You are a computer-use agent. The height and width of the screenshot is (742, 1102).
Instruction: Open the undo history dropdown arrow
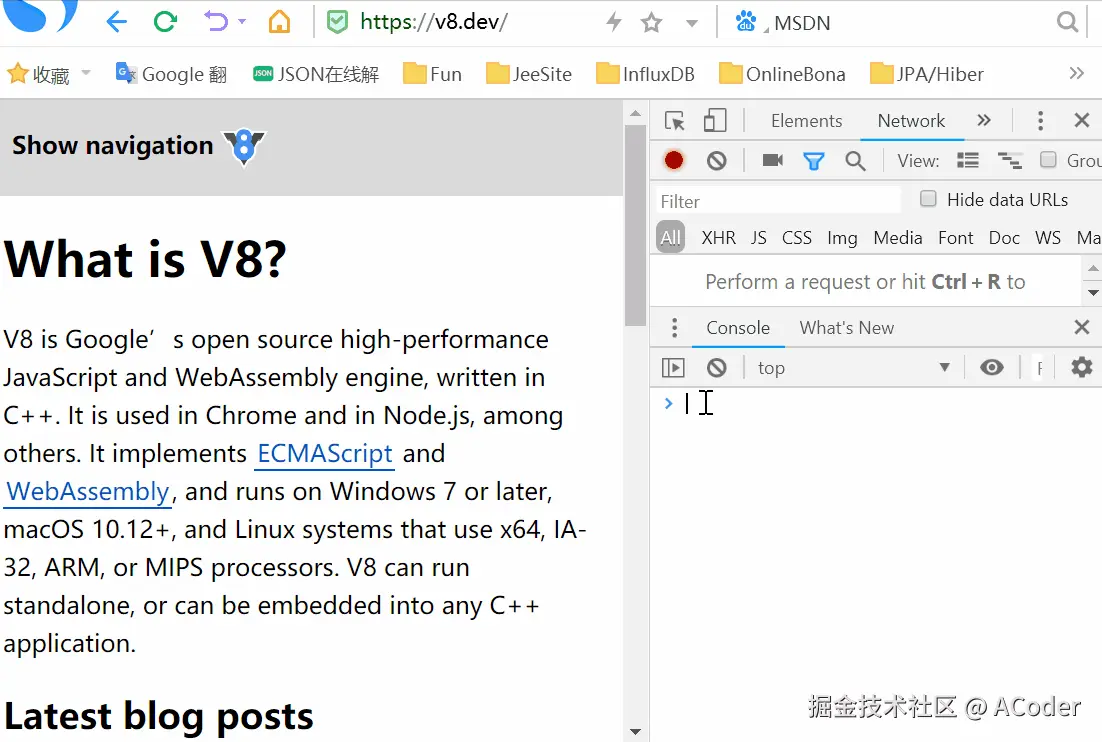click(x=242, y=22)
